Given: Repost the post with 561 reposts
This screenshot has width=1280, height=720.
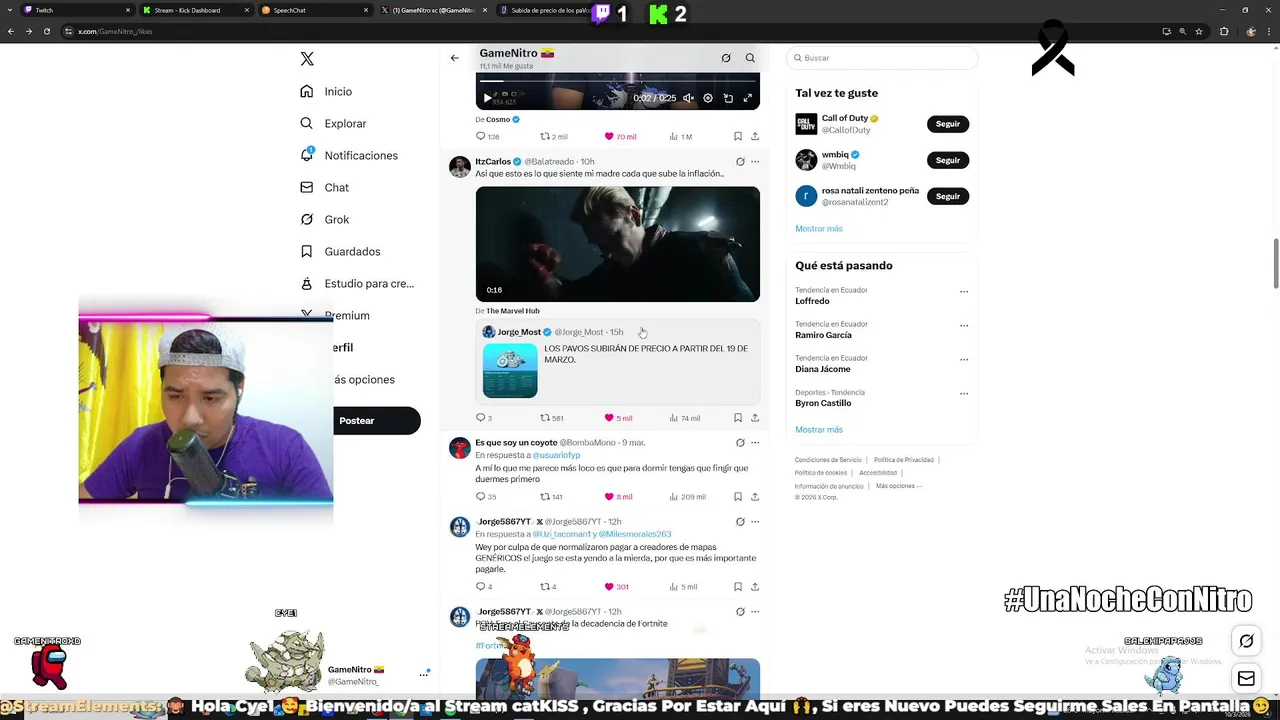Looking at the screenshot, I should point(552,418).
